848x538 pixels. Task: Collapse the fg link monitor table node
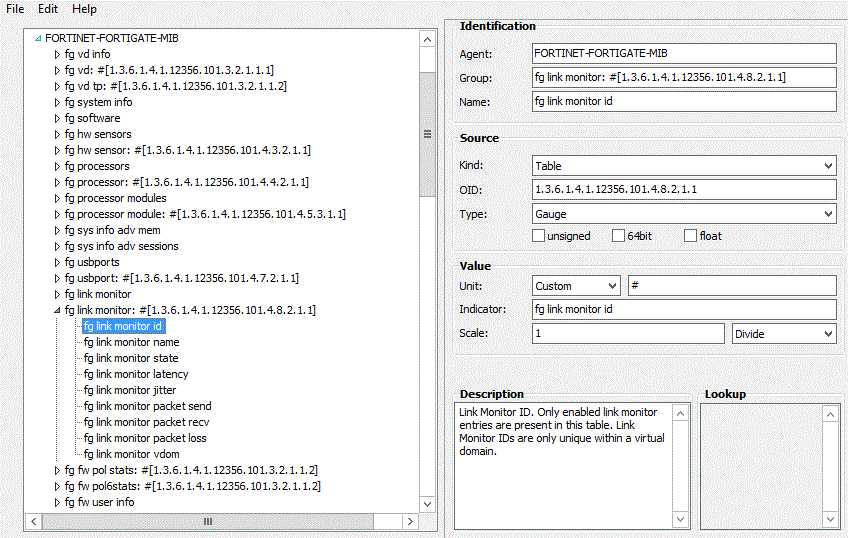coord(57,310)
